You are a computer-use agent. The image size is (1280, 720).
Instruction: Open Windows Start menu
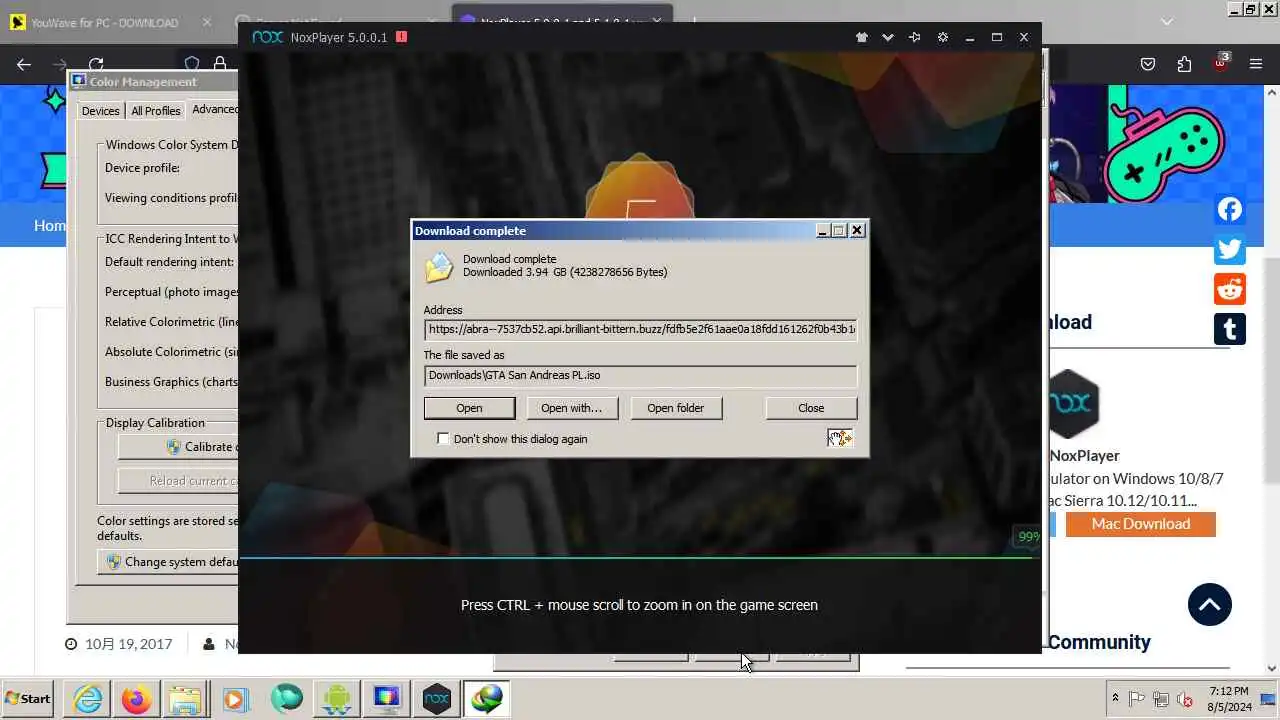(28, 699)
